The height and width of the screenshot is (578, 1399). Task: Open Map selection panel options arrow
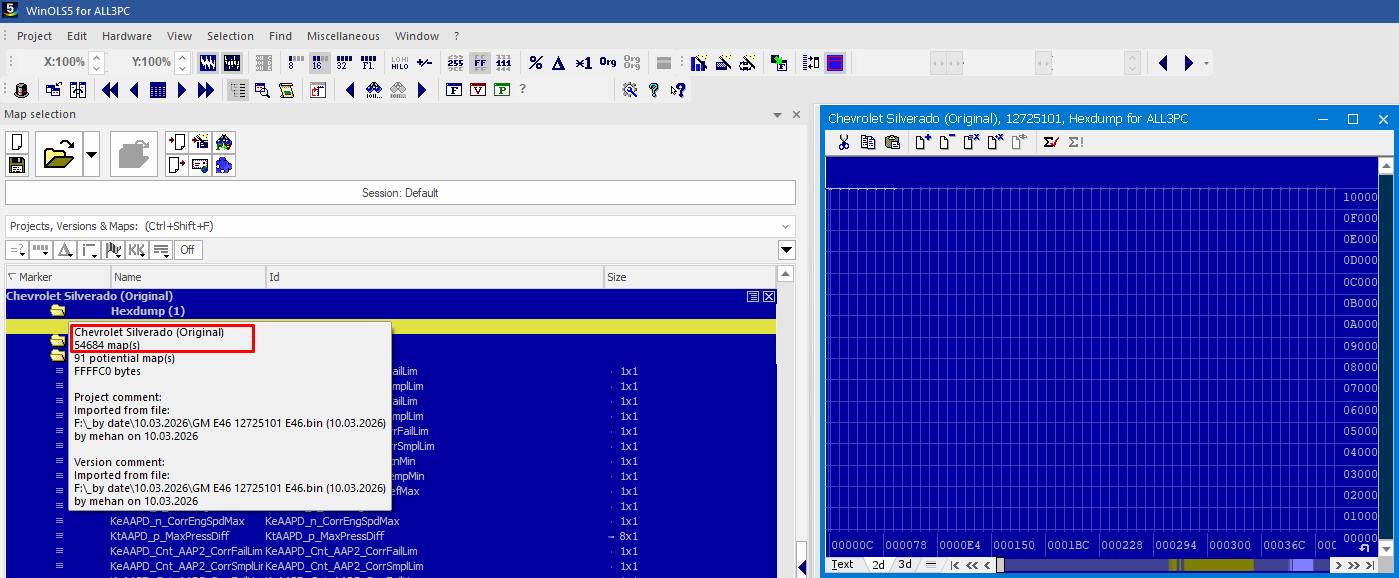coord(778,115)
